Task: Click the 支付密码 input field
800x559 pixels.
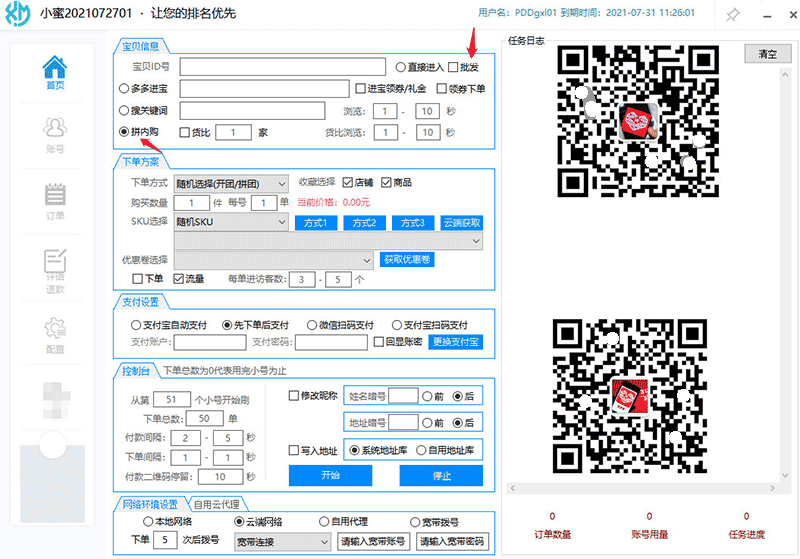Action: (x=331, y=342)
